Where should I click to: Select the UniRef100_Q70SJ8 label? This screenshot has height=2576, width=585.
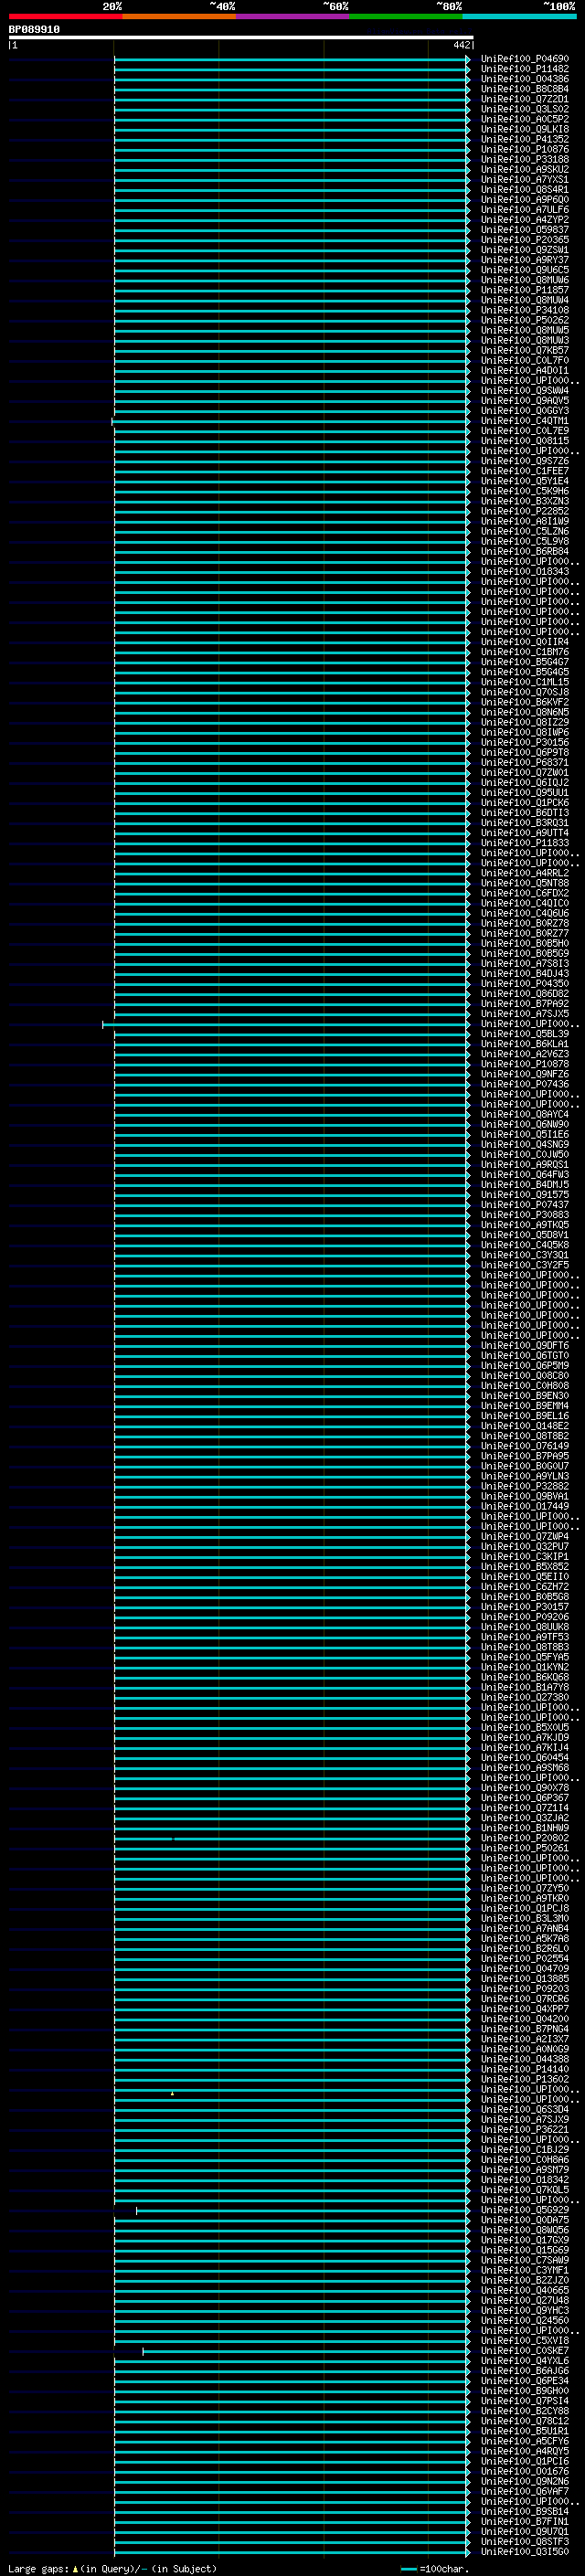pyautogui.click(x=524, y=692)
